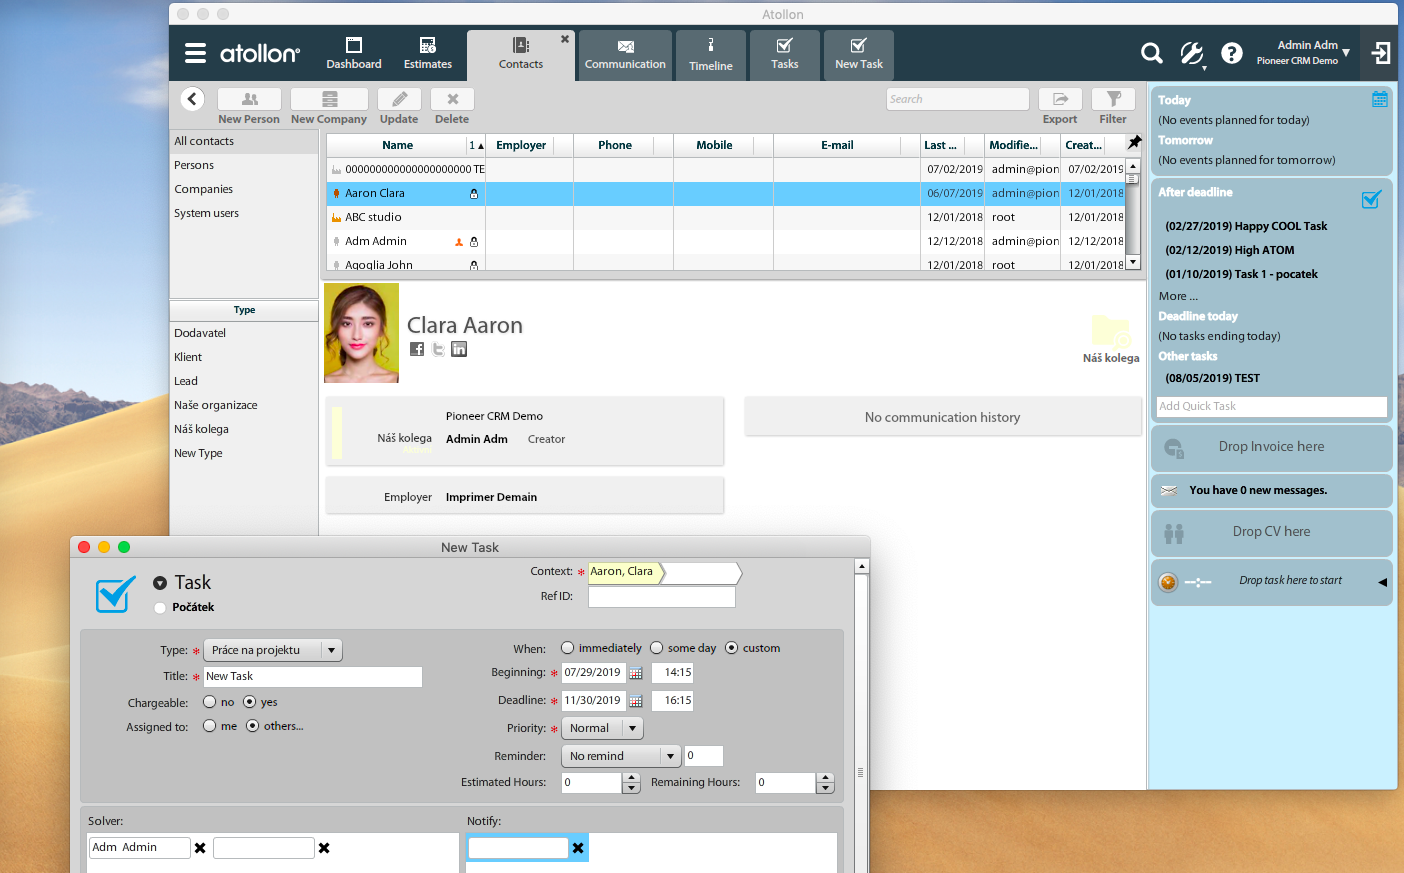Switch to the Communication tab
The image size is (1404, 873).
coord(625,54)
